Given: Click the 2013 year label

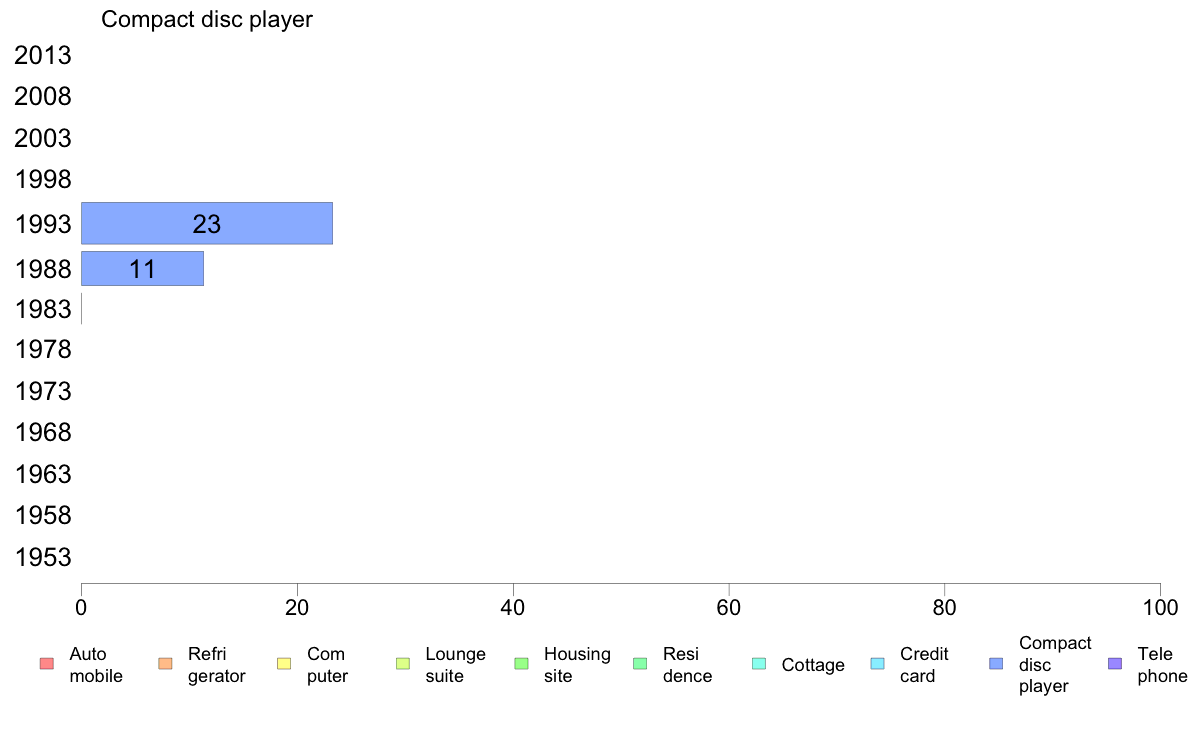Looking at the screenshot, I should (42, 55).
